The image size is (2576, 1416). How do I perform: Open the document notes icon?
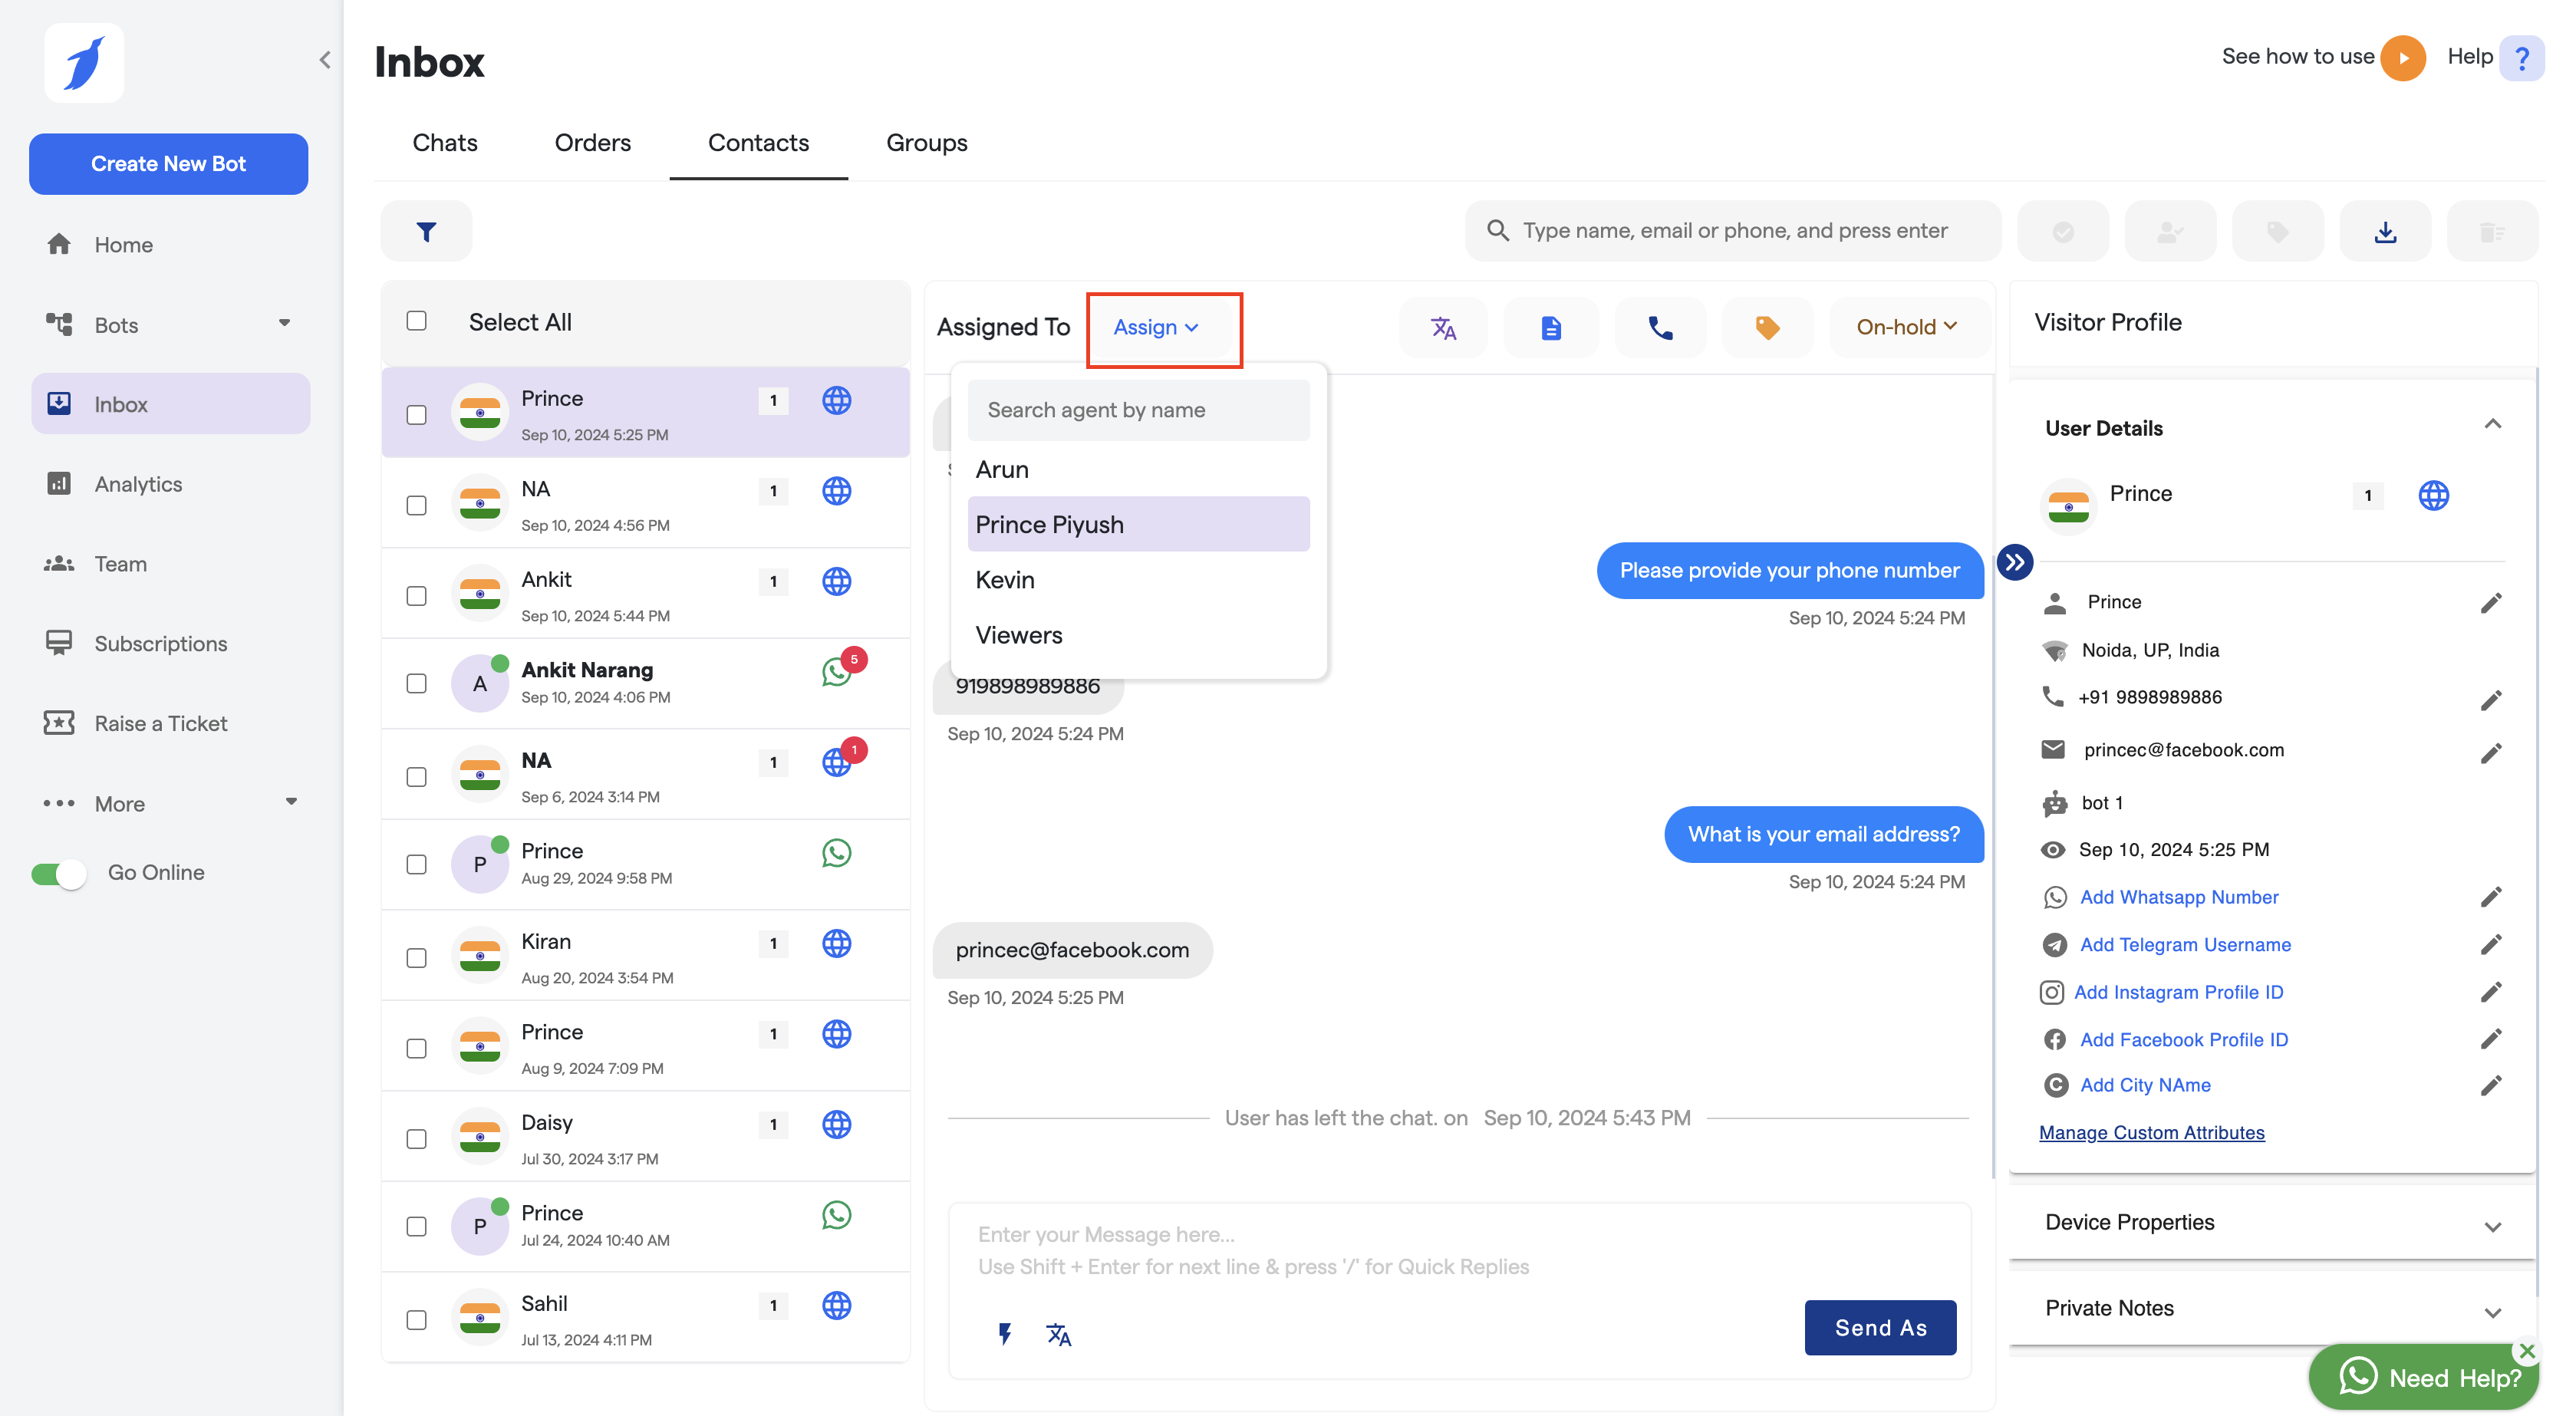coord(1550,327)
